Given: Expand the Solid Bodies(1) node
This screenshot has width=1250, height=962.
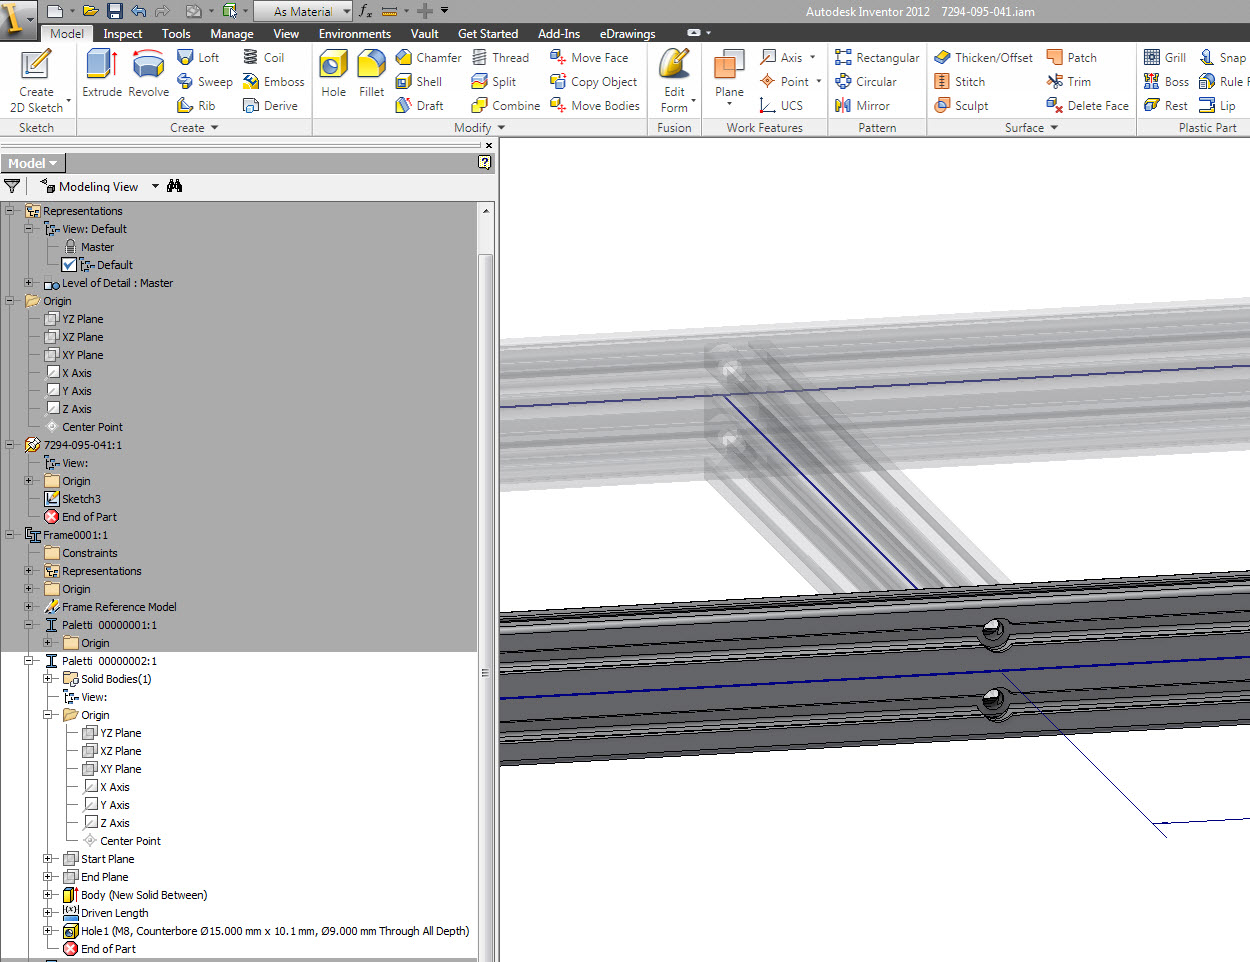Looking at the screenshot, I should click(x=48, y=679).
